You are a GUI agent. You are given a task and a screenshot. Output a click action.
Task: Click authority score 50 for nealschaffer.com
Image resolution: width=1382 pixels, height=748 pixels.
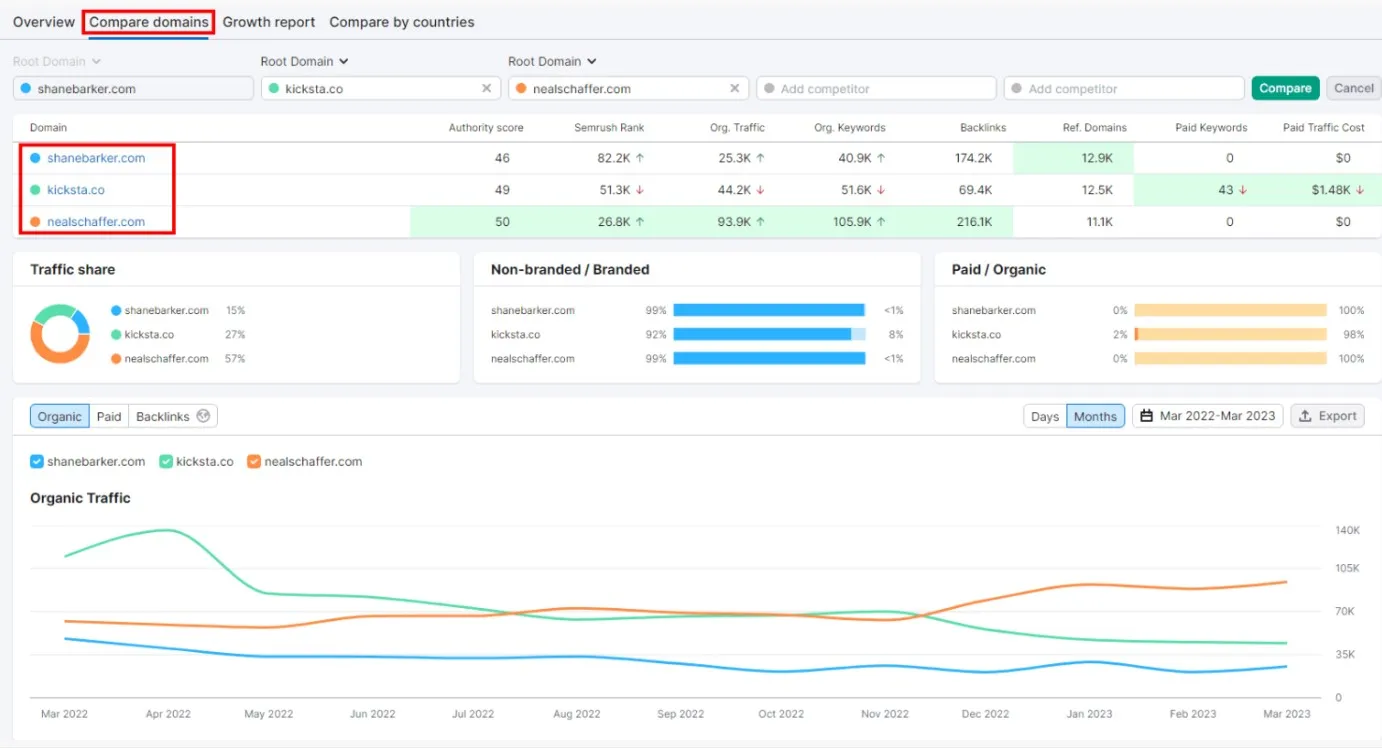[502, 222]
